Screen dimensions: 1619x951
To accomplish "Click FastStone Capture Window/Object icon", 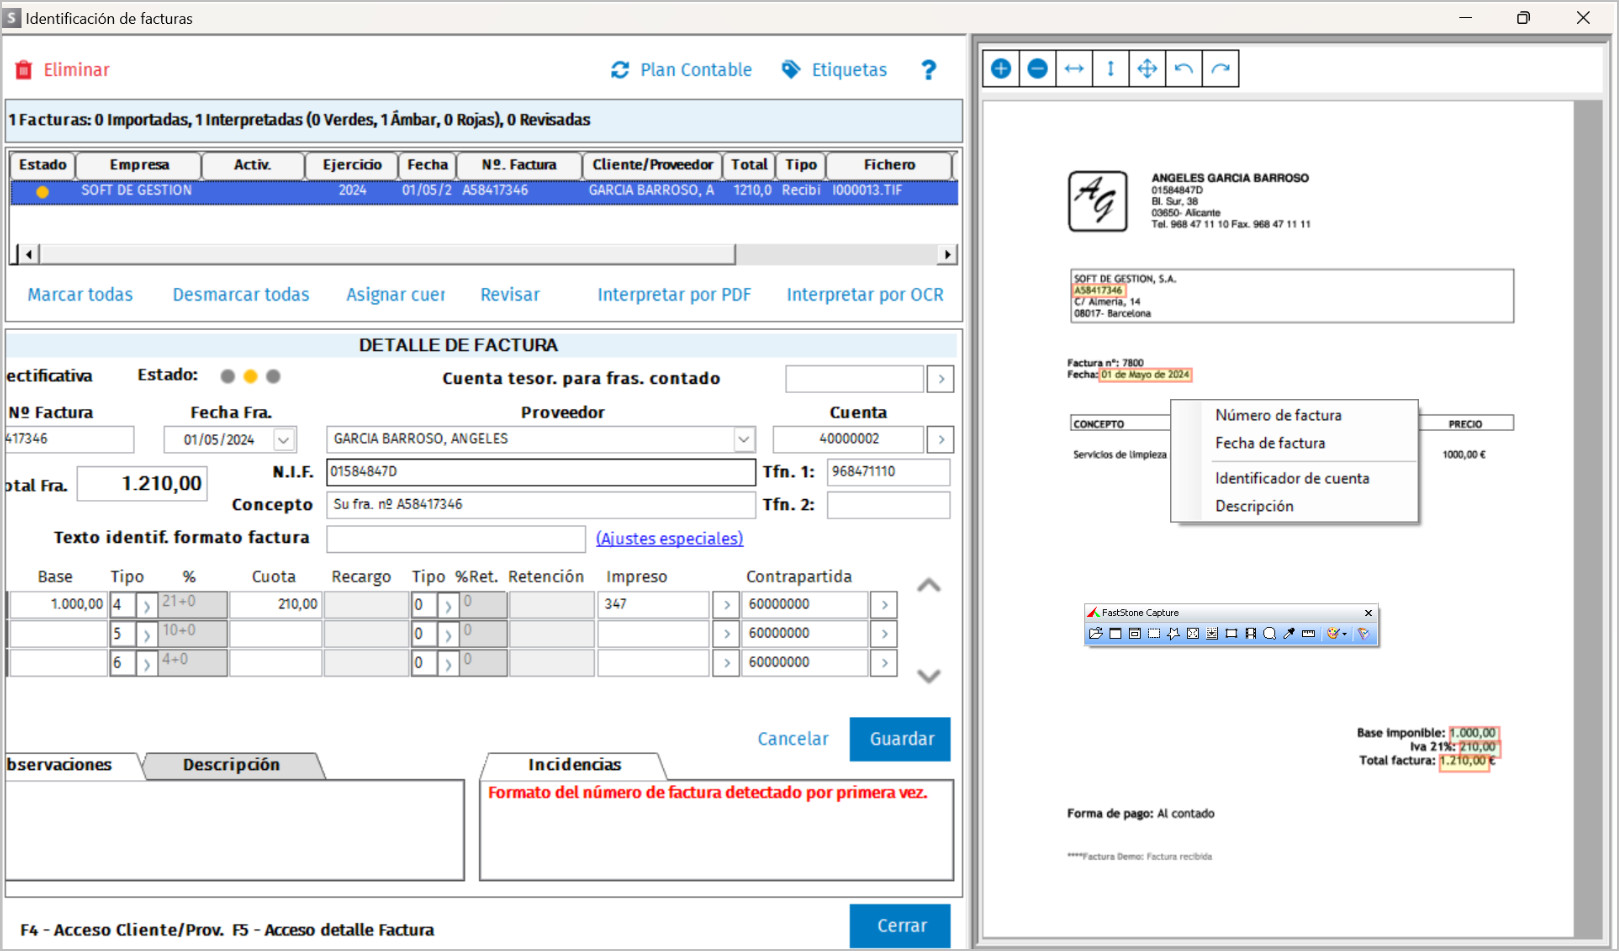I will 1135,633.
